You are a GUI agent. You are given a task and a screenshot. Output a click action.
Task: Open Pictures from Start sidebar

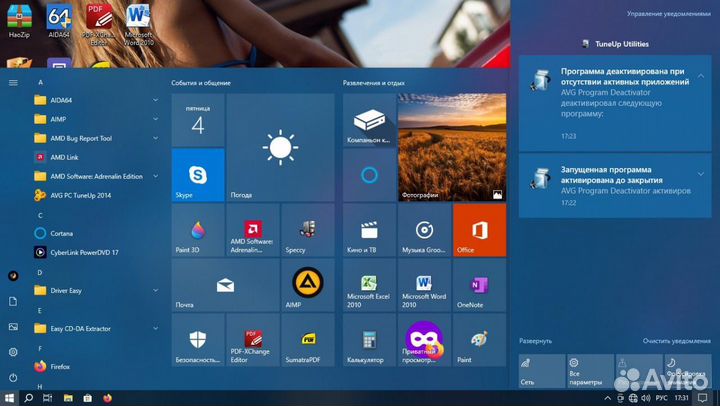click(13, 327)
